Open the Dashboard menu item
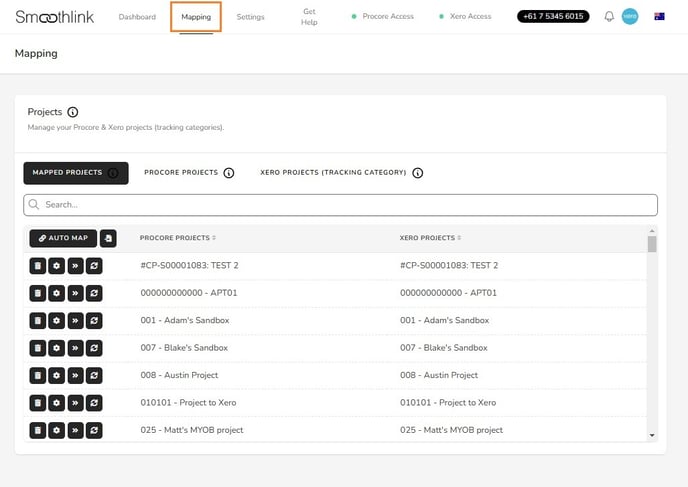The height and width of the screenshot is (487, 688). (138, 17)
